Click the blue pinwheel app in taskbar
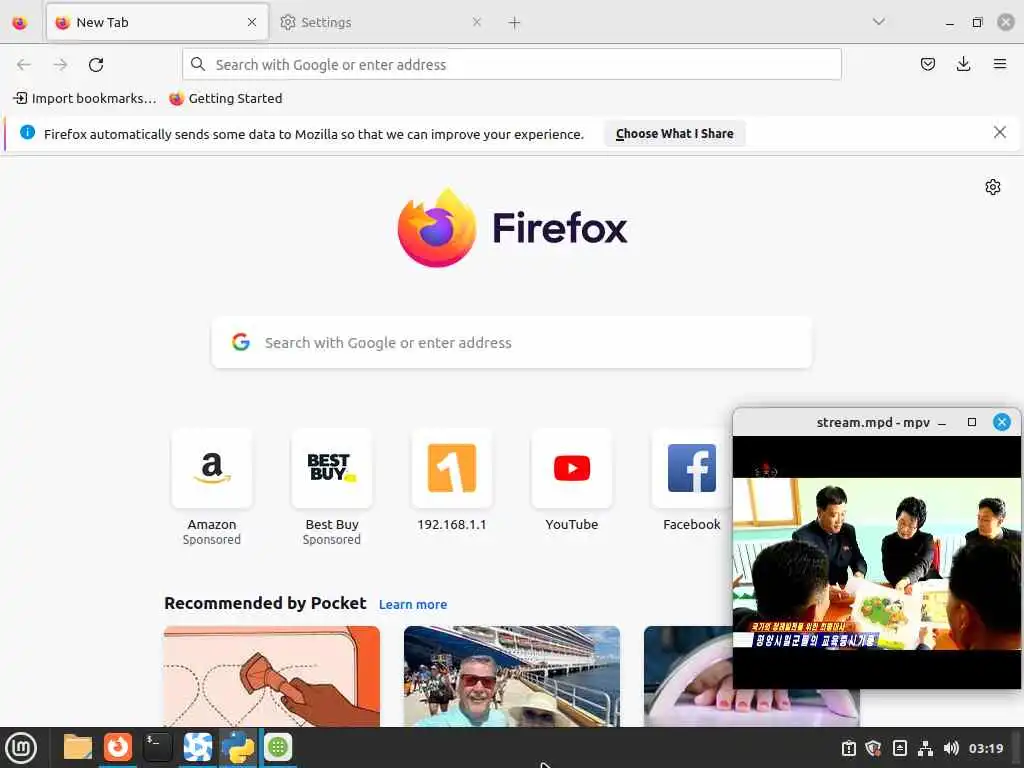 197,747
